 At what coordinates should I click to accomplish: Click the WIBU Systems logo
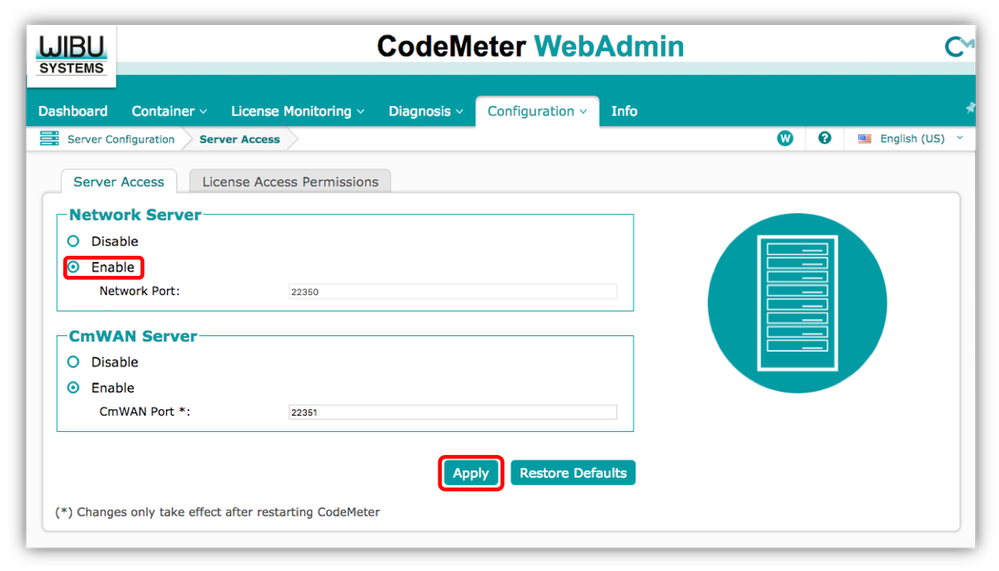pyautogui.click(x=71, y=55)
